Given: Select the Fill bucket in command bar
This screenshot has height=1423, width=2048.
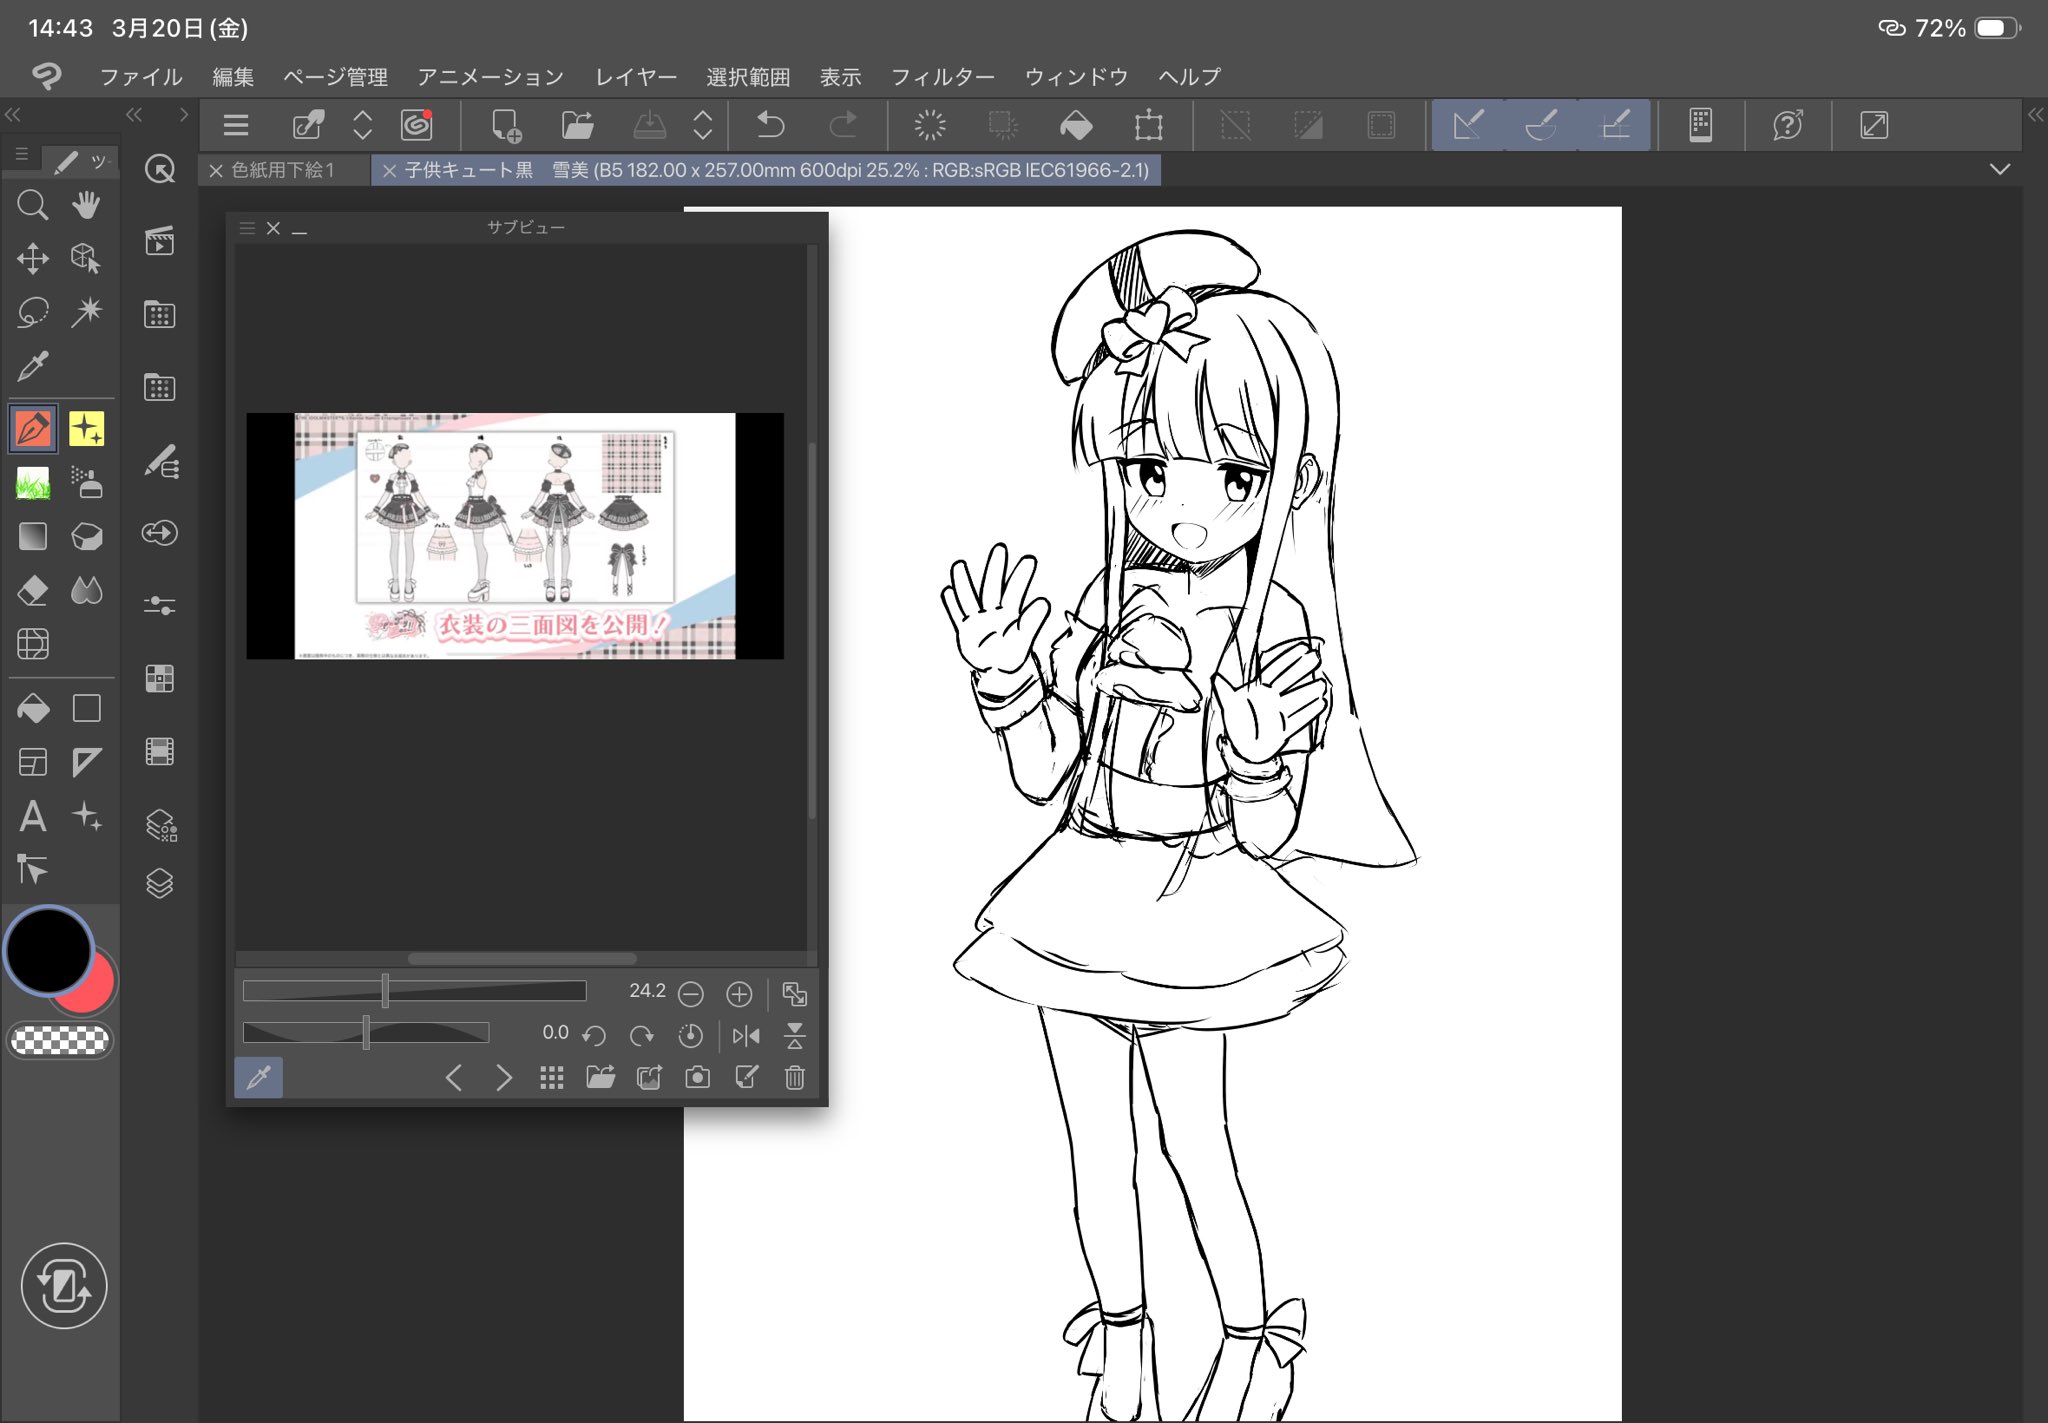Looking at the screenshot, I should [x=1076, y=125].
